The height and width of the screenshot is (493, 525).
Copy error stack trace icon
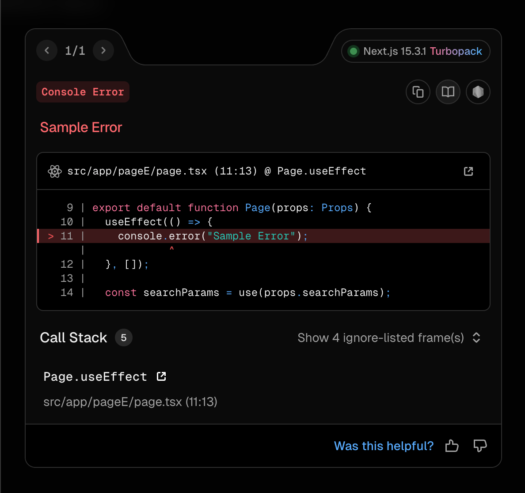pyautogui.click(x=418, y=92)
